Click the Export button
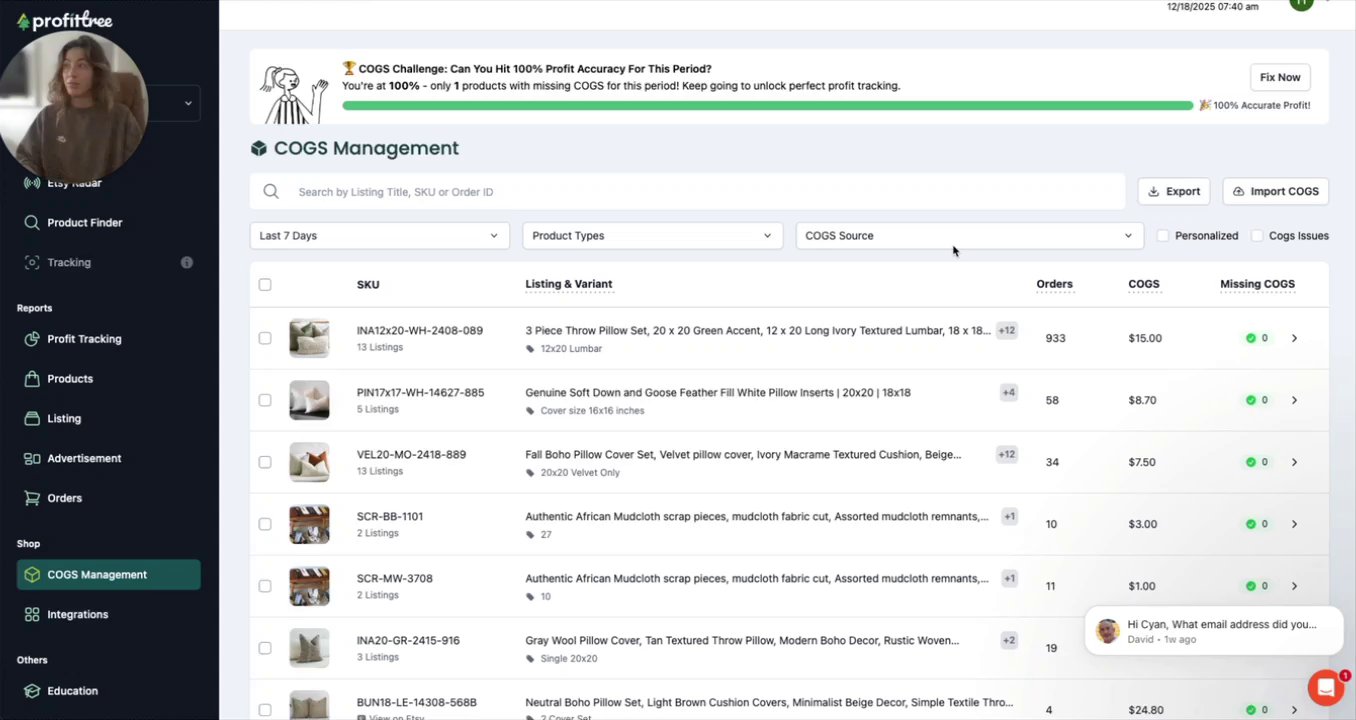 click(x=1174, y=192)
